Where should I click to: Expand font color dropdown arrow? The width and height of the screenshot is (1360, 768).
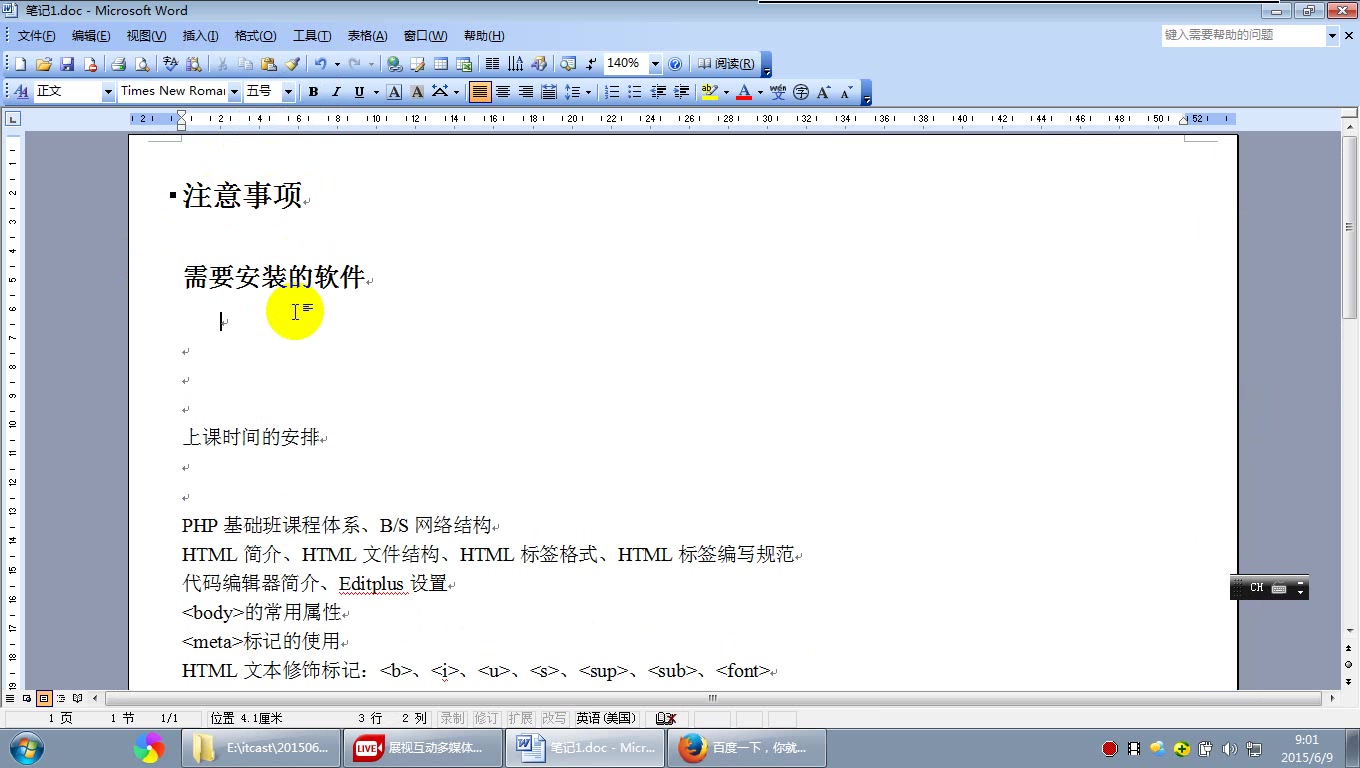pyautogui.click(x=760, y=92)
